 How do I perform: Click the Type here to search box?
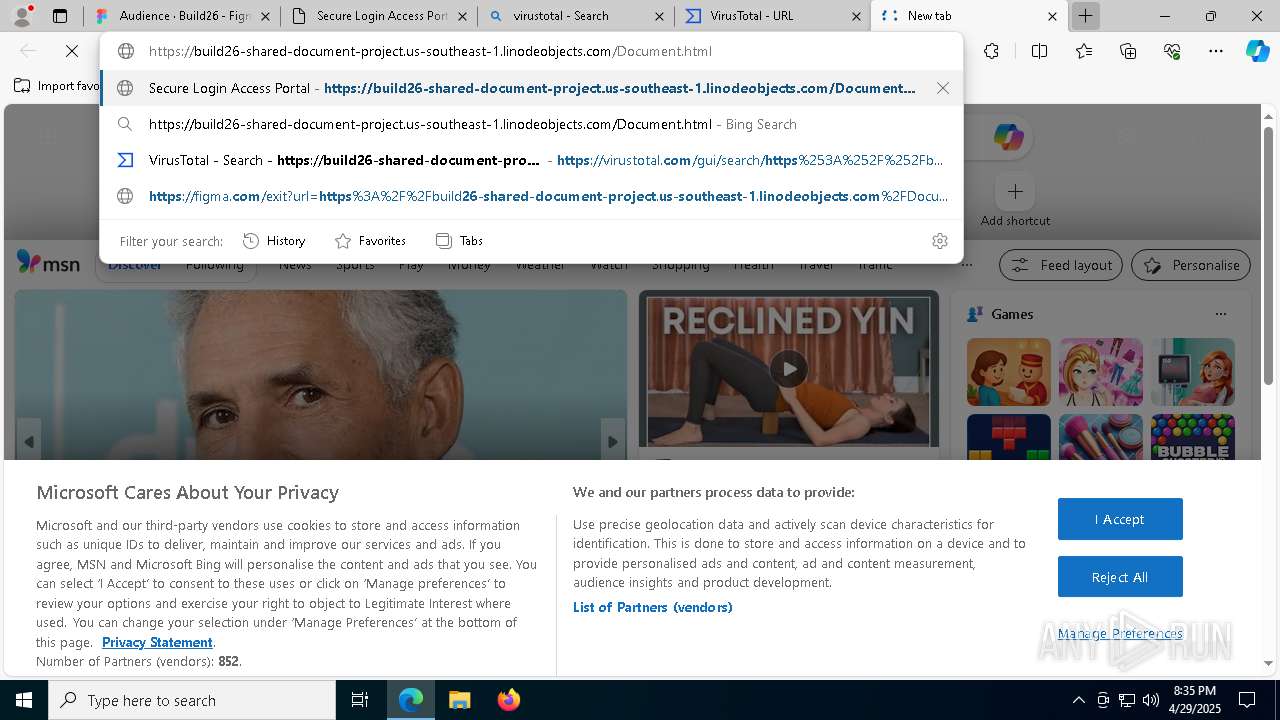(x=192, y=700)
